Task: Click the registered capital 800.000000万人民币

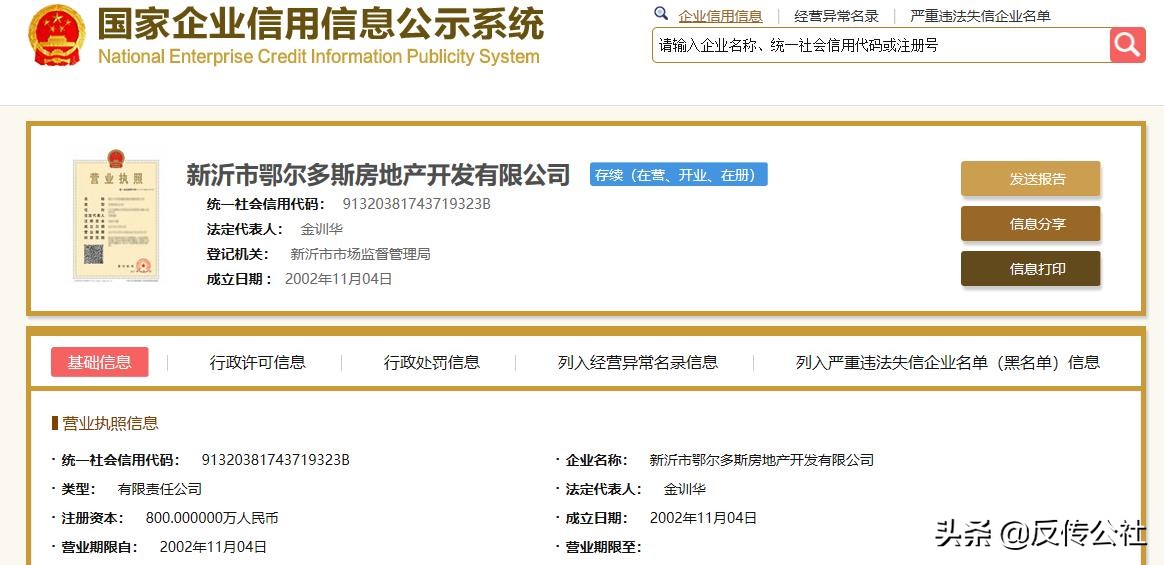Action: (212, 518)
